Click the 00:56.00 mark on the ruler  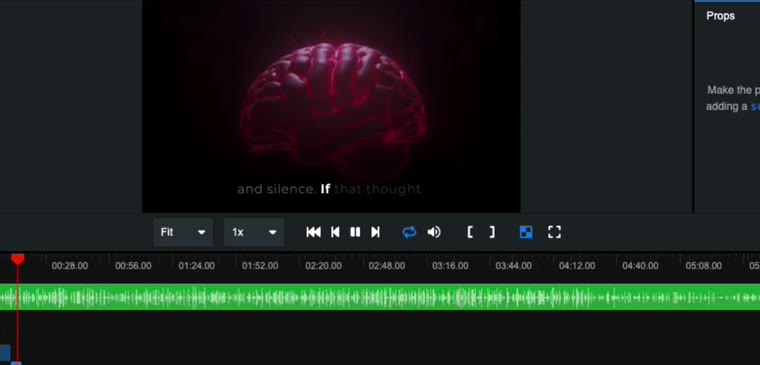coord(133,266)
